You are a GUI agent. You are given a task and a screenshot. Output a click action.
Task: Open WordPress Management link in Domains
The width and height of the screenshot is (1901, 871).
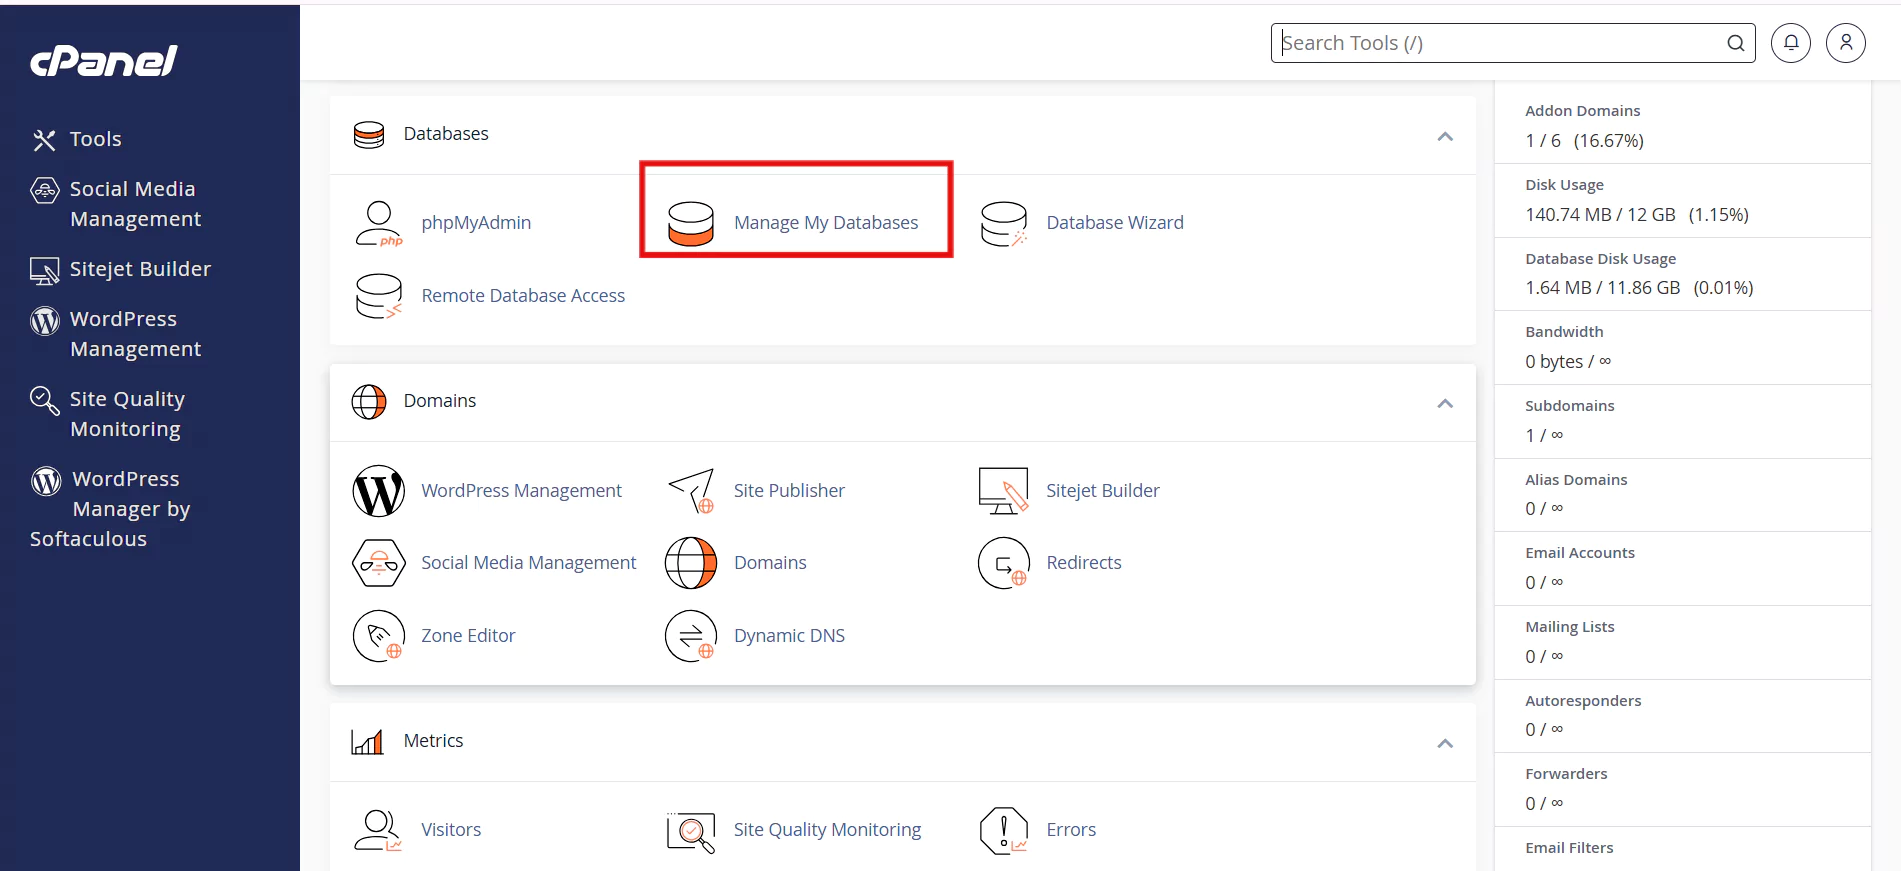521,490
